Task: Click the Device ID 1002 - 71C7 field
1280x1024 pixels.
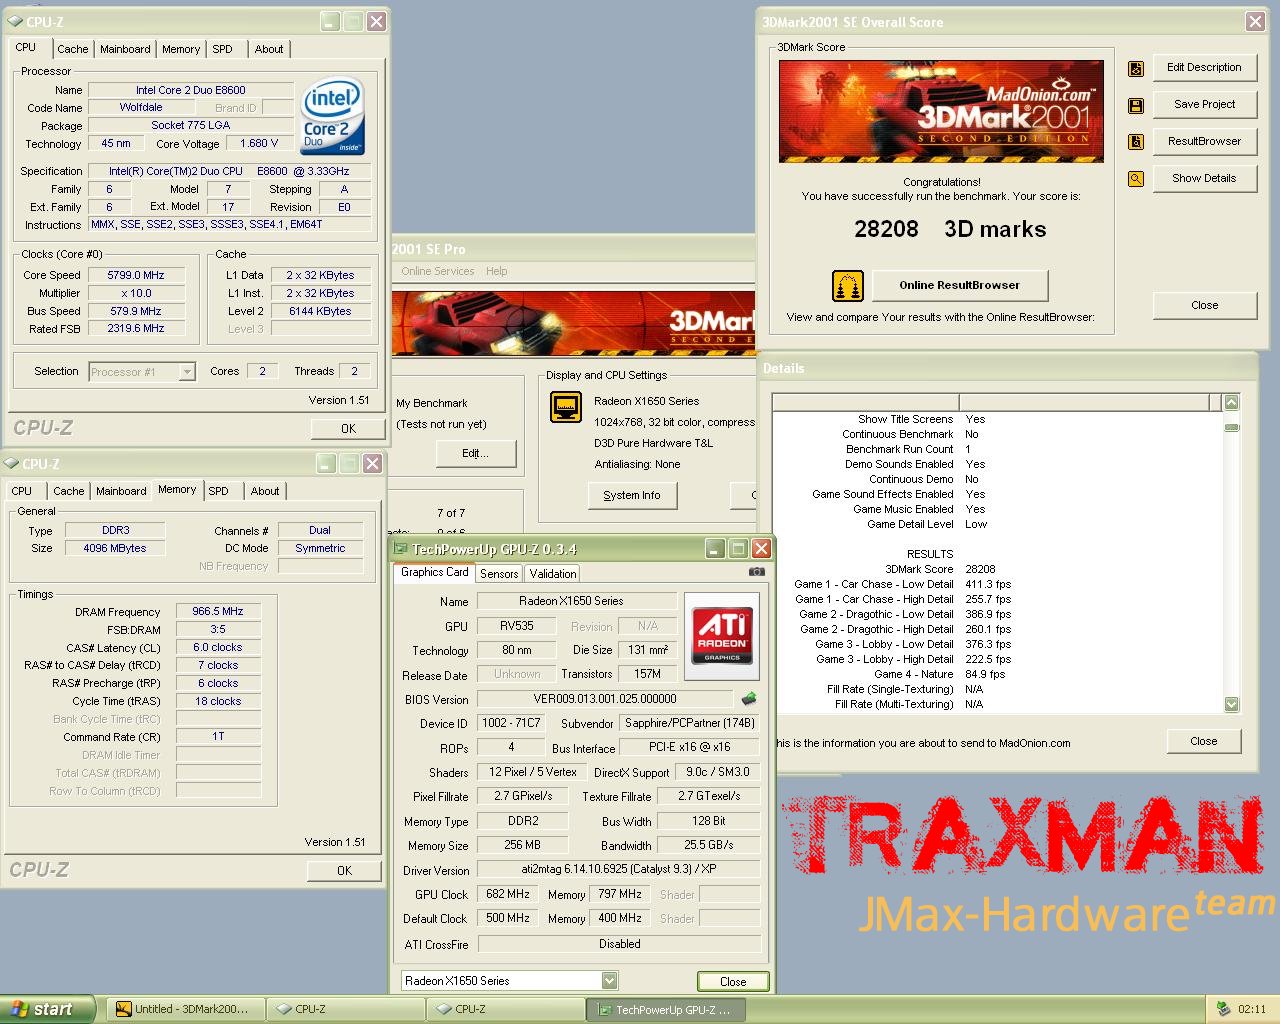Action: click(510, 723)
